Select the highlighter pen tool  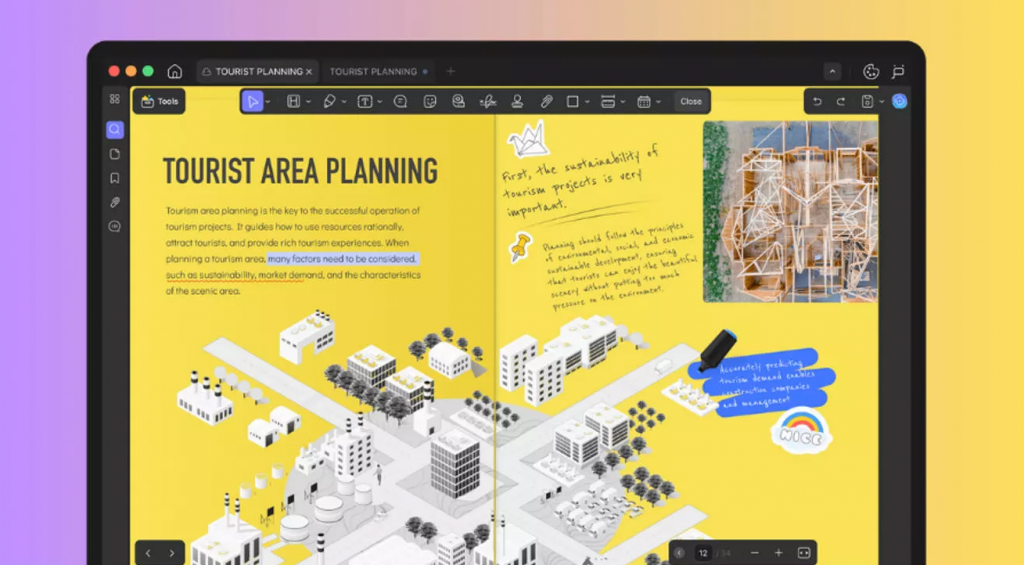pyautogui.click(x=329, y=101)
